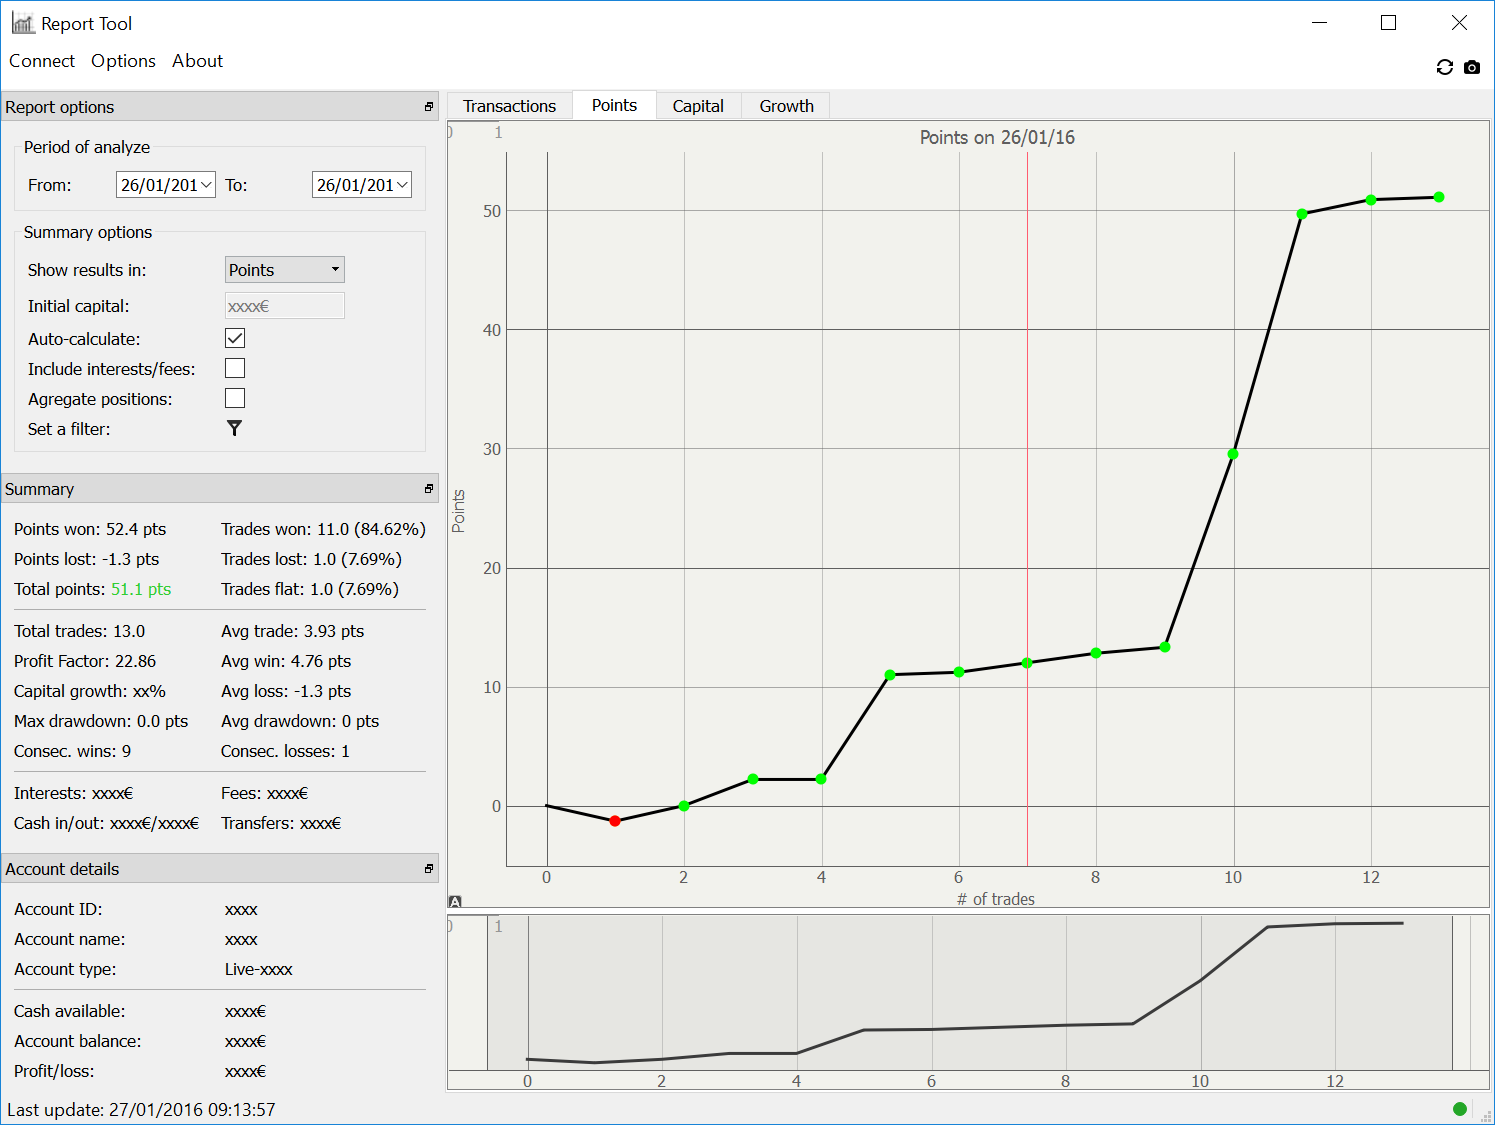Enable the Include interests/fees checkbox
Viewport: 1495px width, 1125px height.
pos(235,368)
